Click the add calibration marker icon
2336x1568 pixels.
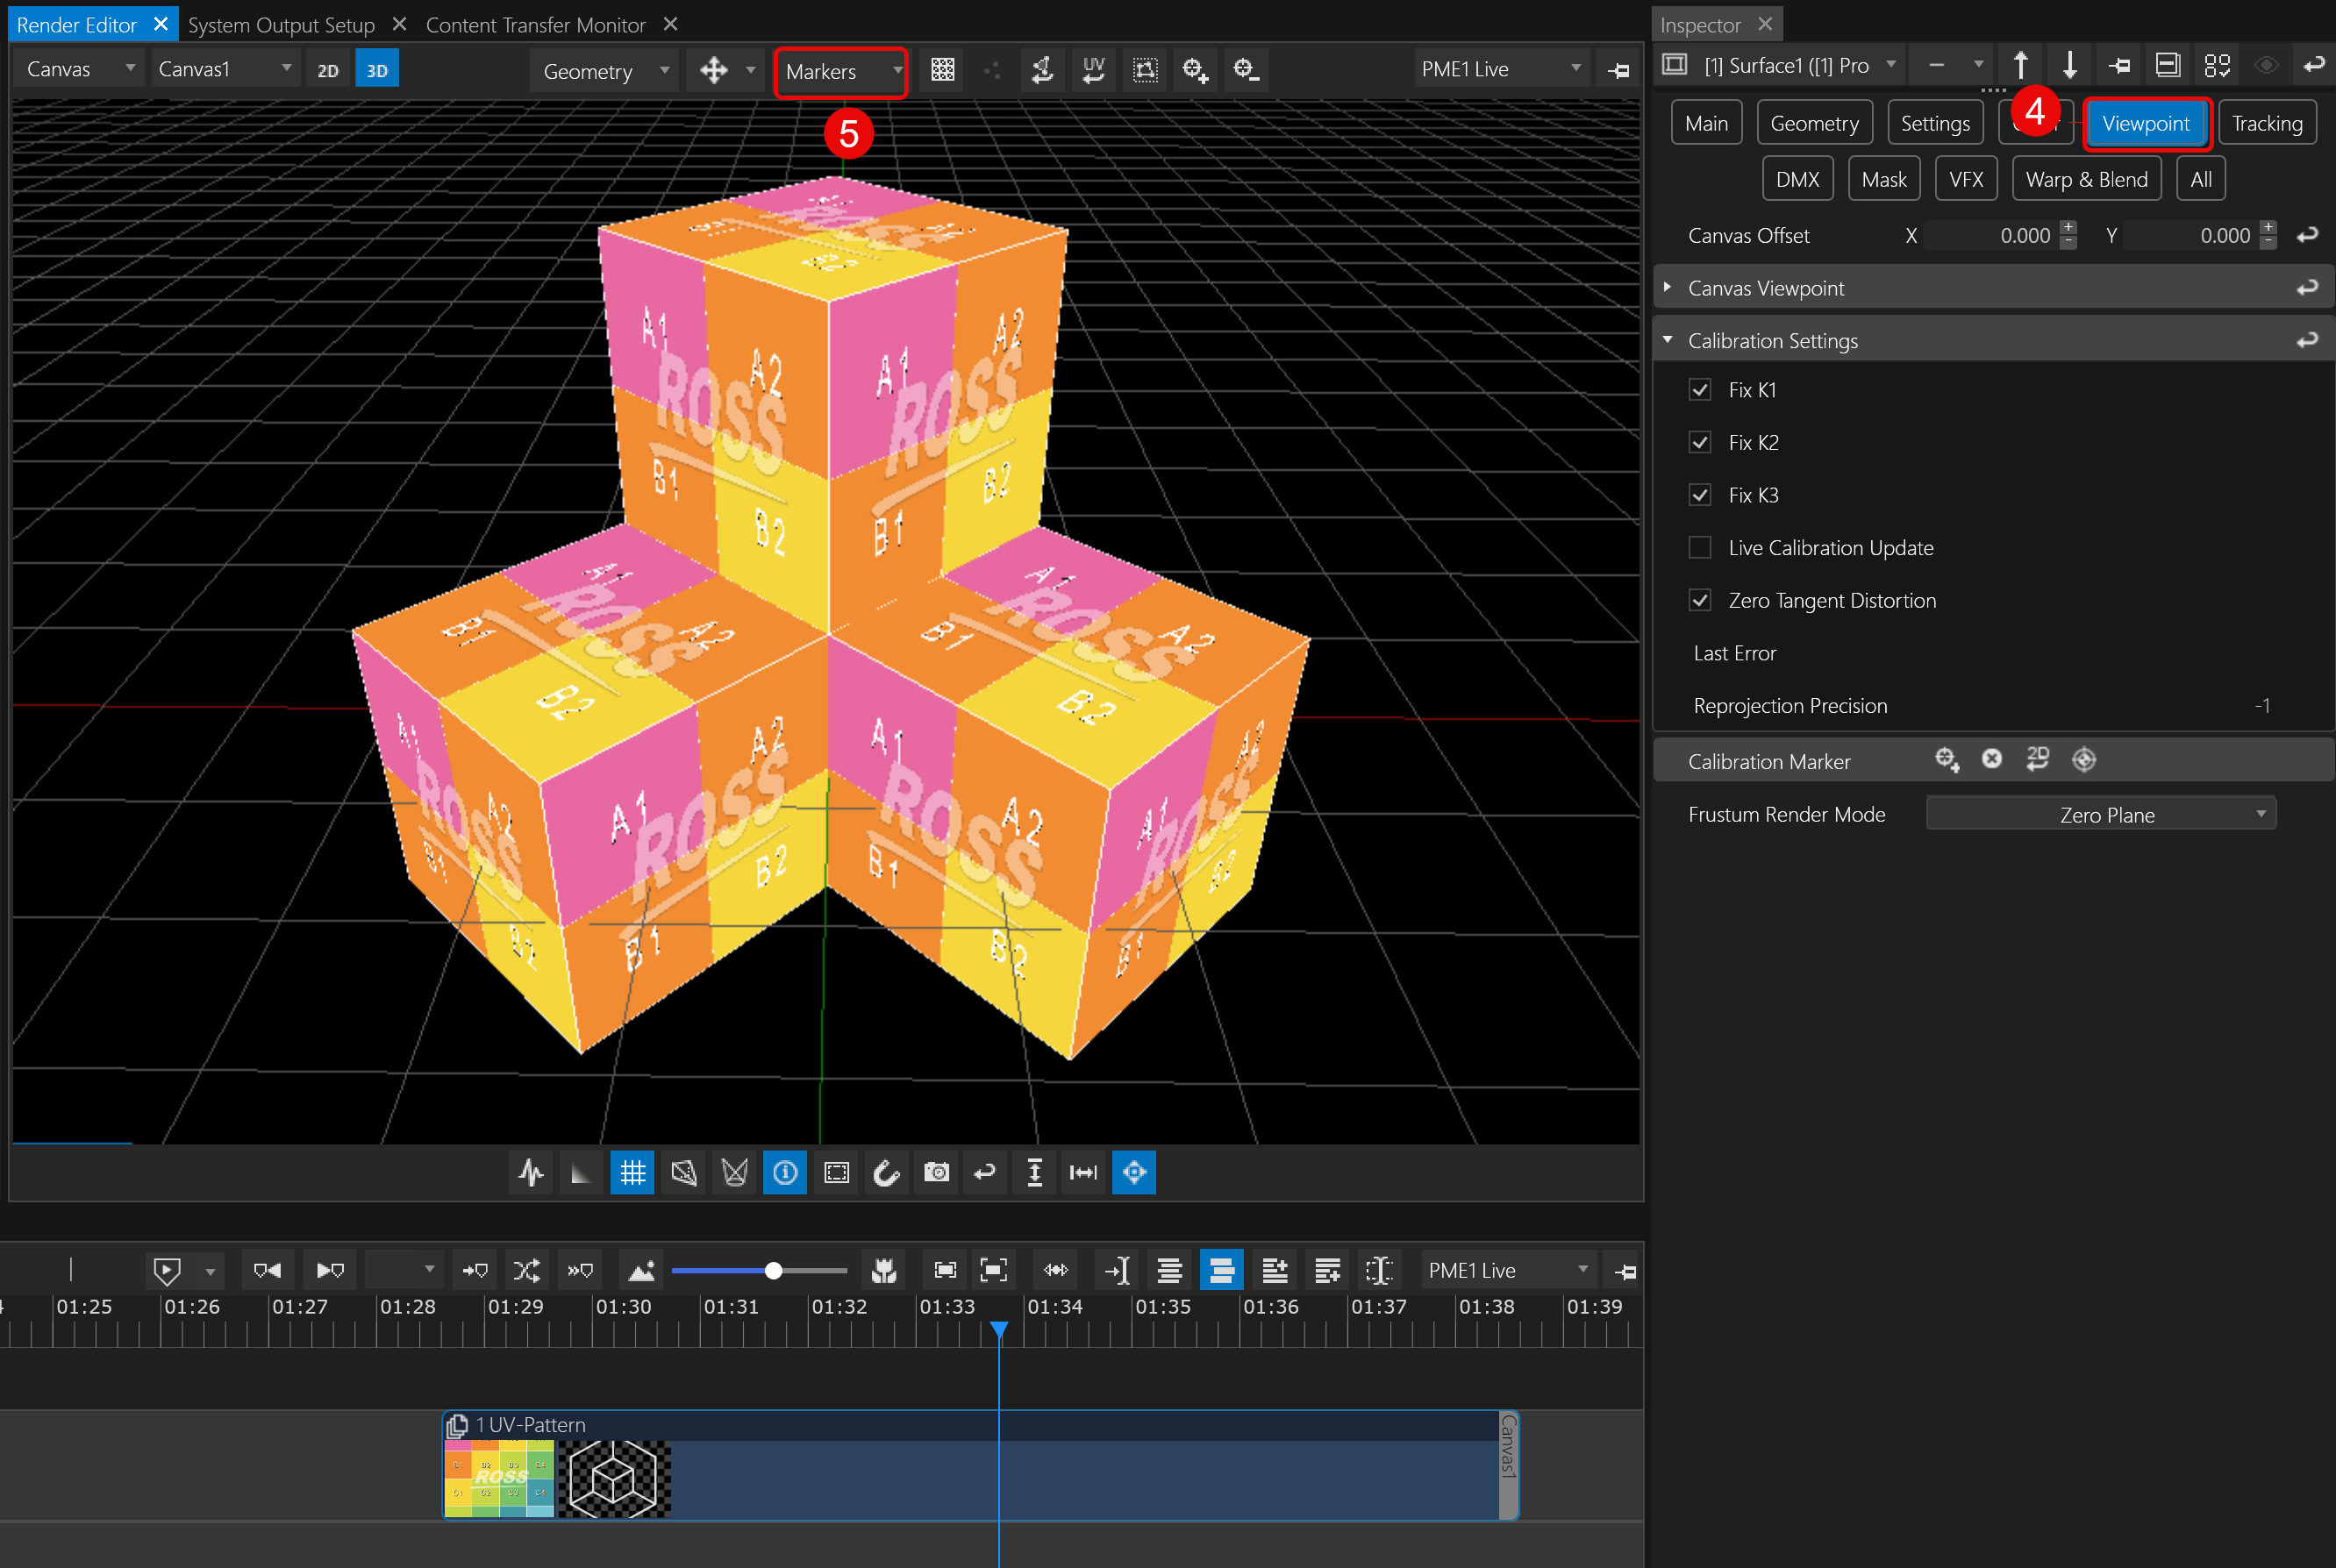(1946, 760)
